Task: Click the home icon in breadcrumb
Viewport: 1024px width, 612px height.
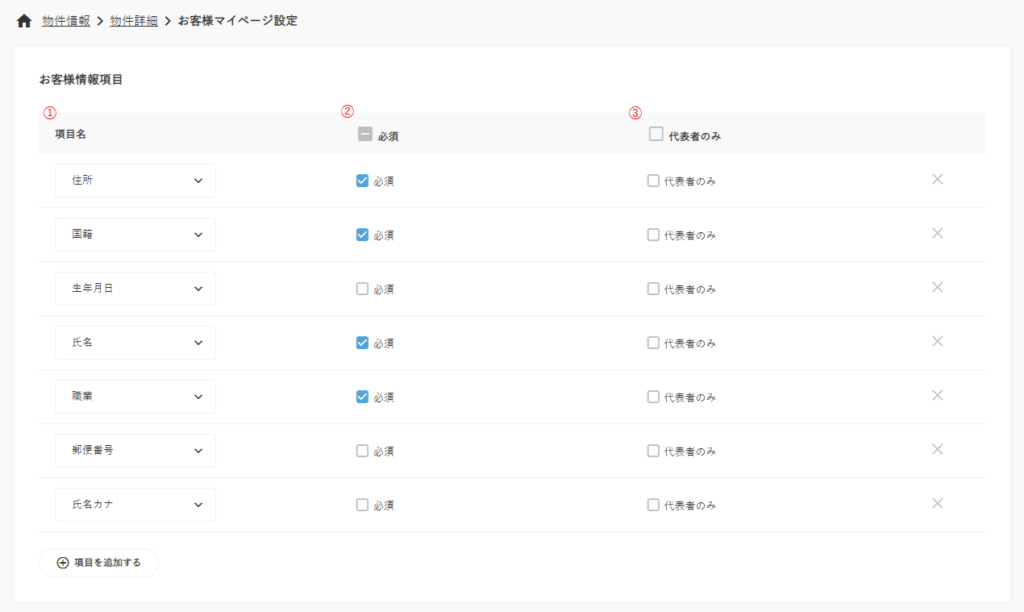Action: pyautogui.click(x=25, y=21)
